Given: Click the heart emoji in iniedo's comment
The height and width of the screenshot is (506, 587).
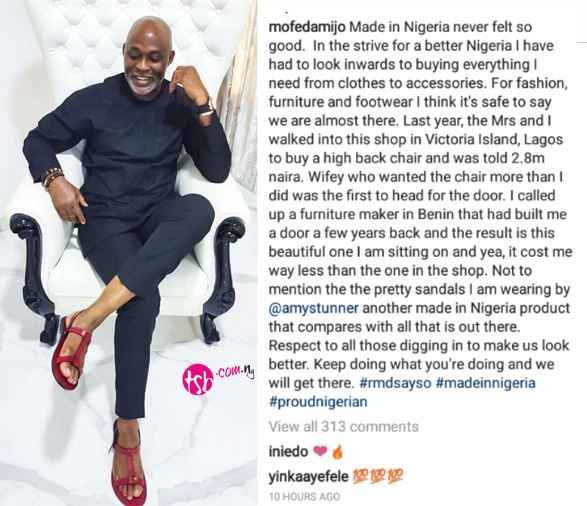Looking at the screenshot, I should (320, 452).
